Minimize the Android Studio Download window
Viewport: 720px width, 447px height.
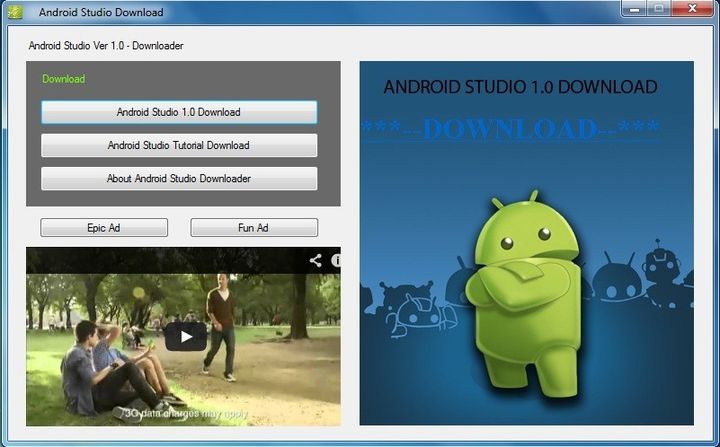pos(635,8)
